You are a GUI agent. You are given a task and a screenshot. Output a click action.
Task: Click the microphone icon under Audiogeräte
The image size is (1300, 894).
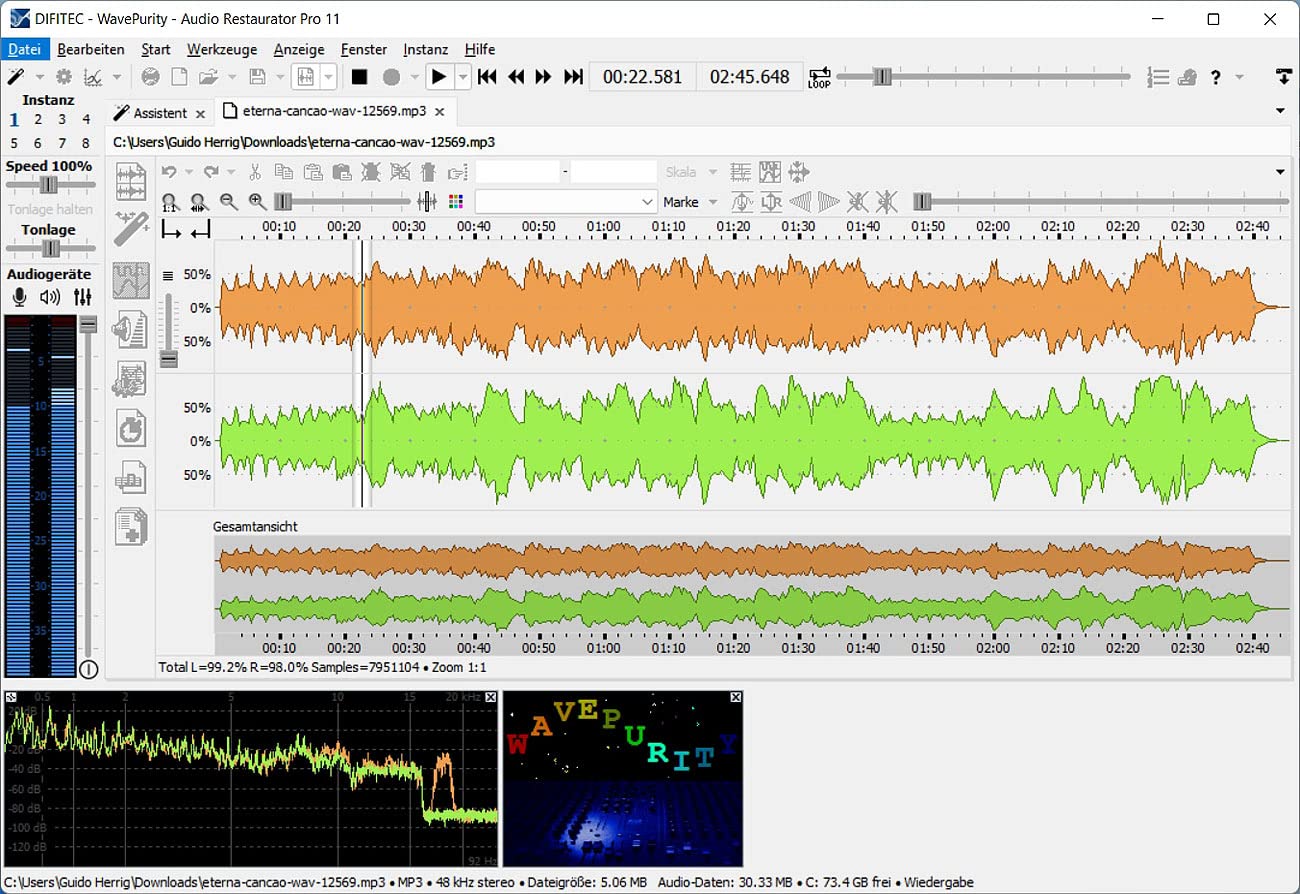pos(19,296)
